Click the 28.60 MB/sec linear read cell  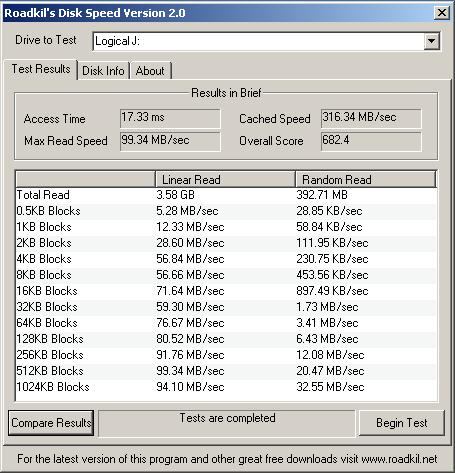tap(190, 243)
